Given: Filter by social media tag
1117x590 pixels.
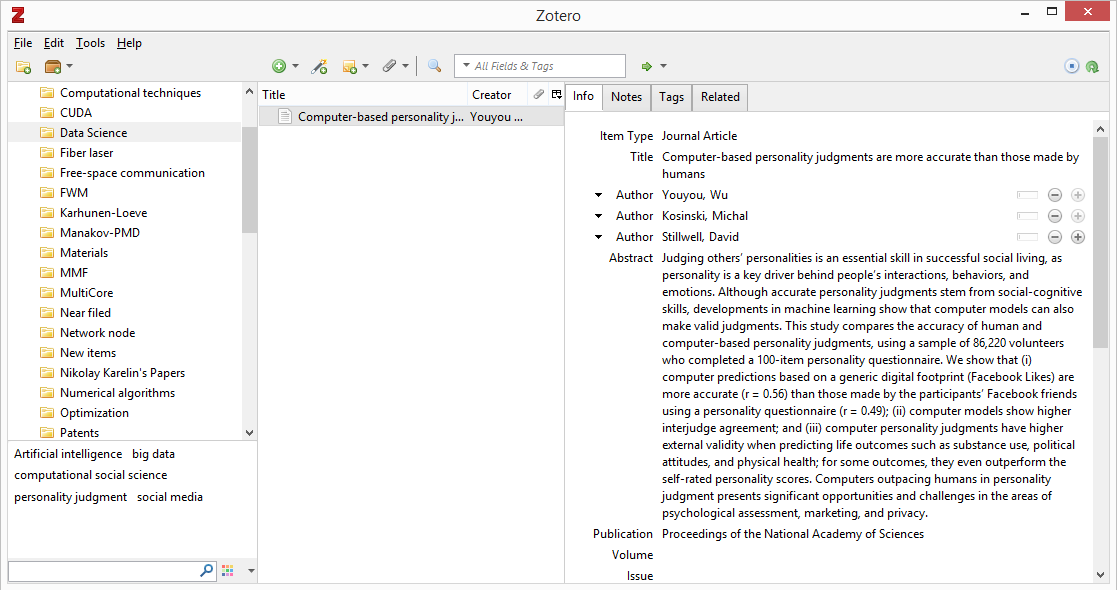Looking at the screenshot, I should [x=170, y=497].
